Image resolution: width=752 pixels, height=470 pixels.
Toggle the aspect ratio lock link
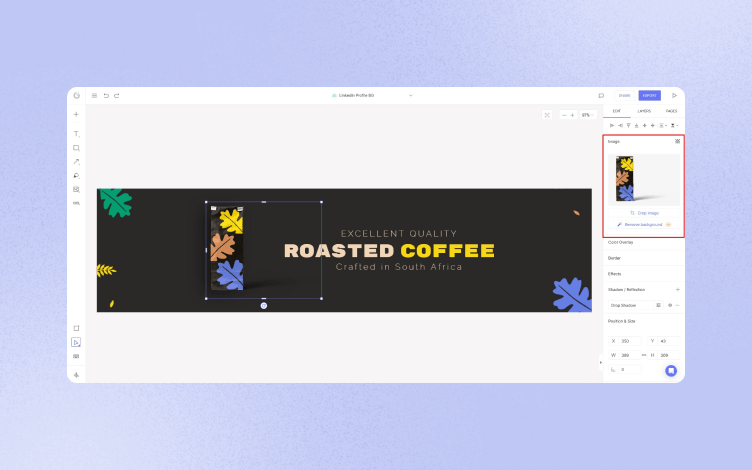[644, 355]
